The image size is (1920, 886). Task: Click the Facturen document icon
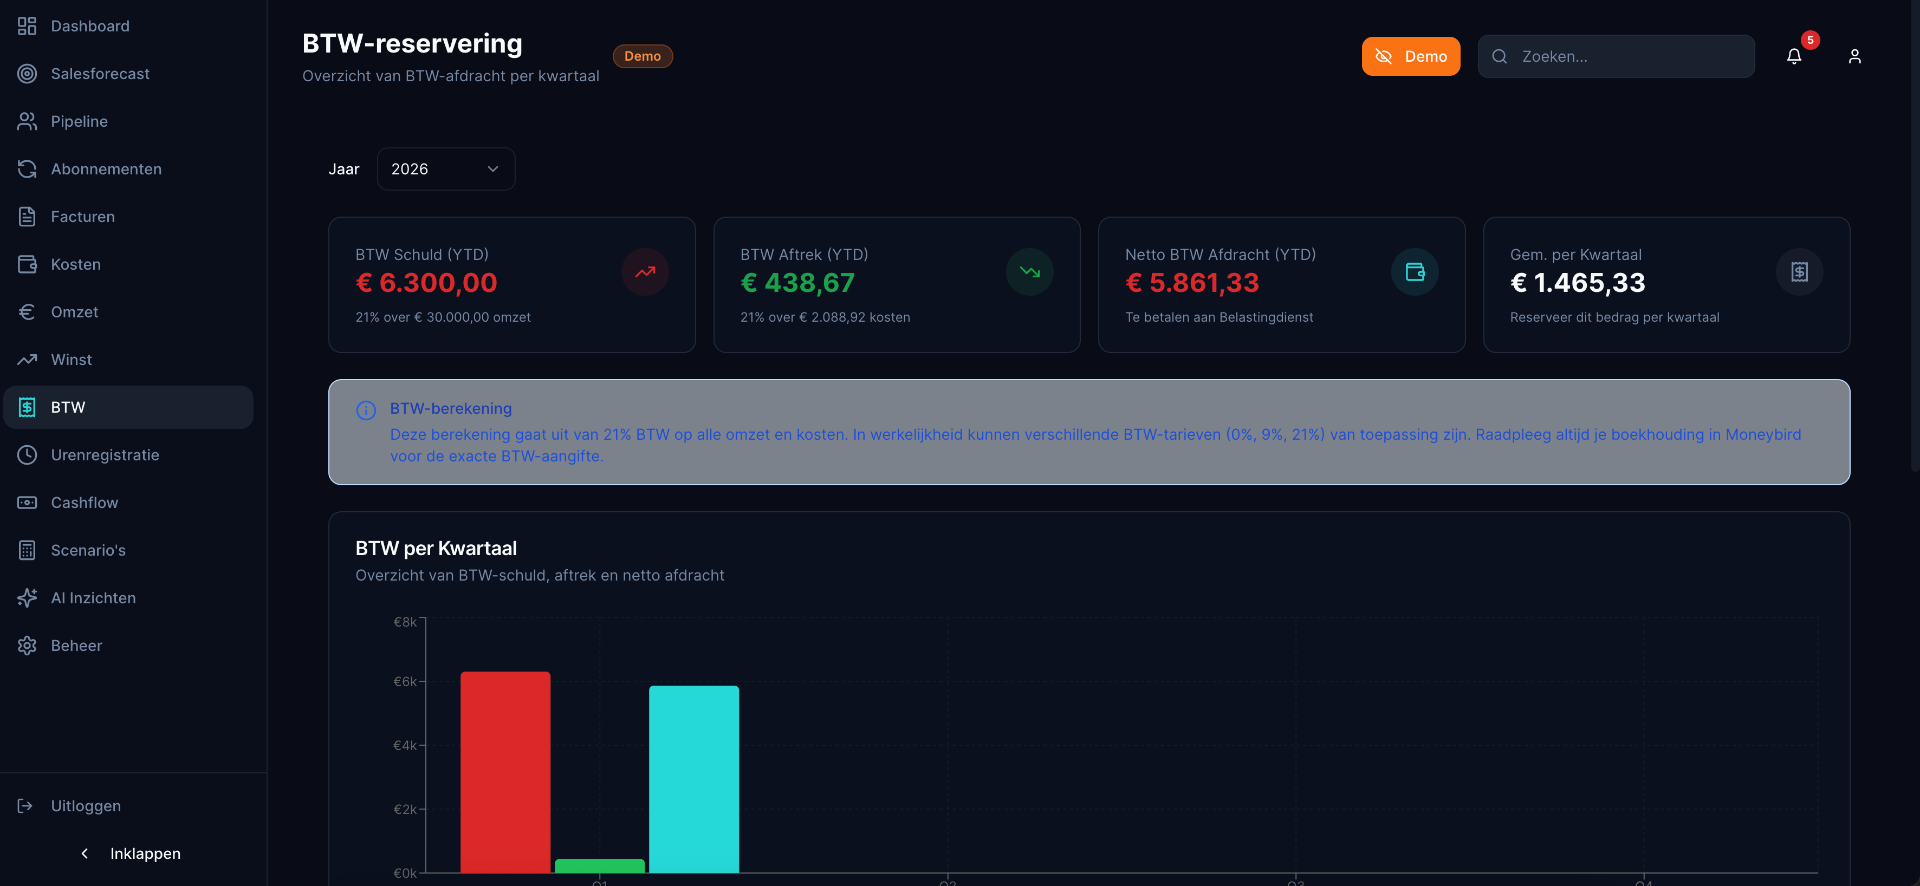click(x=27, y=217)
